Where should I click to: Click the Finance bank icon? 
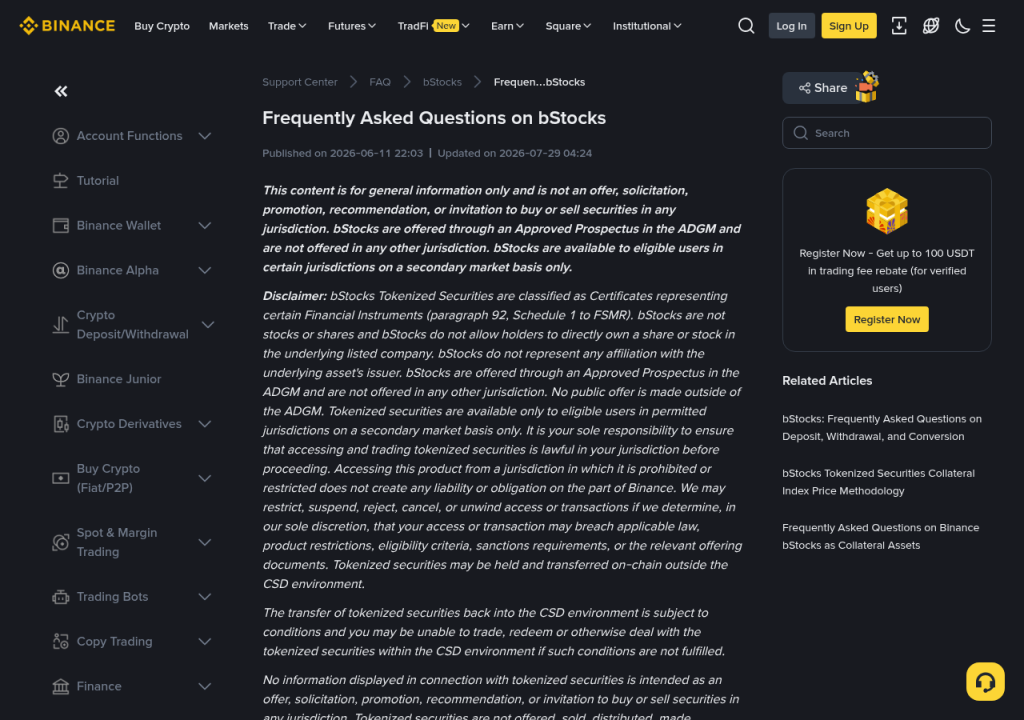tap(61, 687)
